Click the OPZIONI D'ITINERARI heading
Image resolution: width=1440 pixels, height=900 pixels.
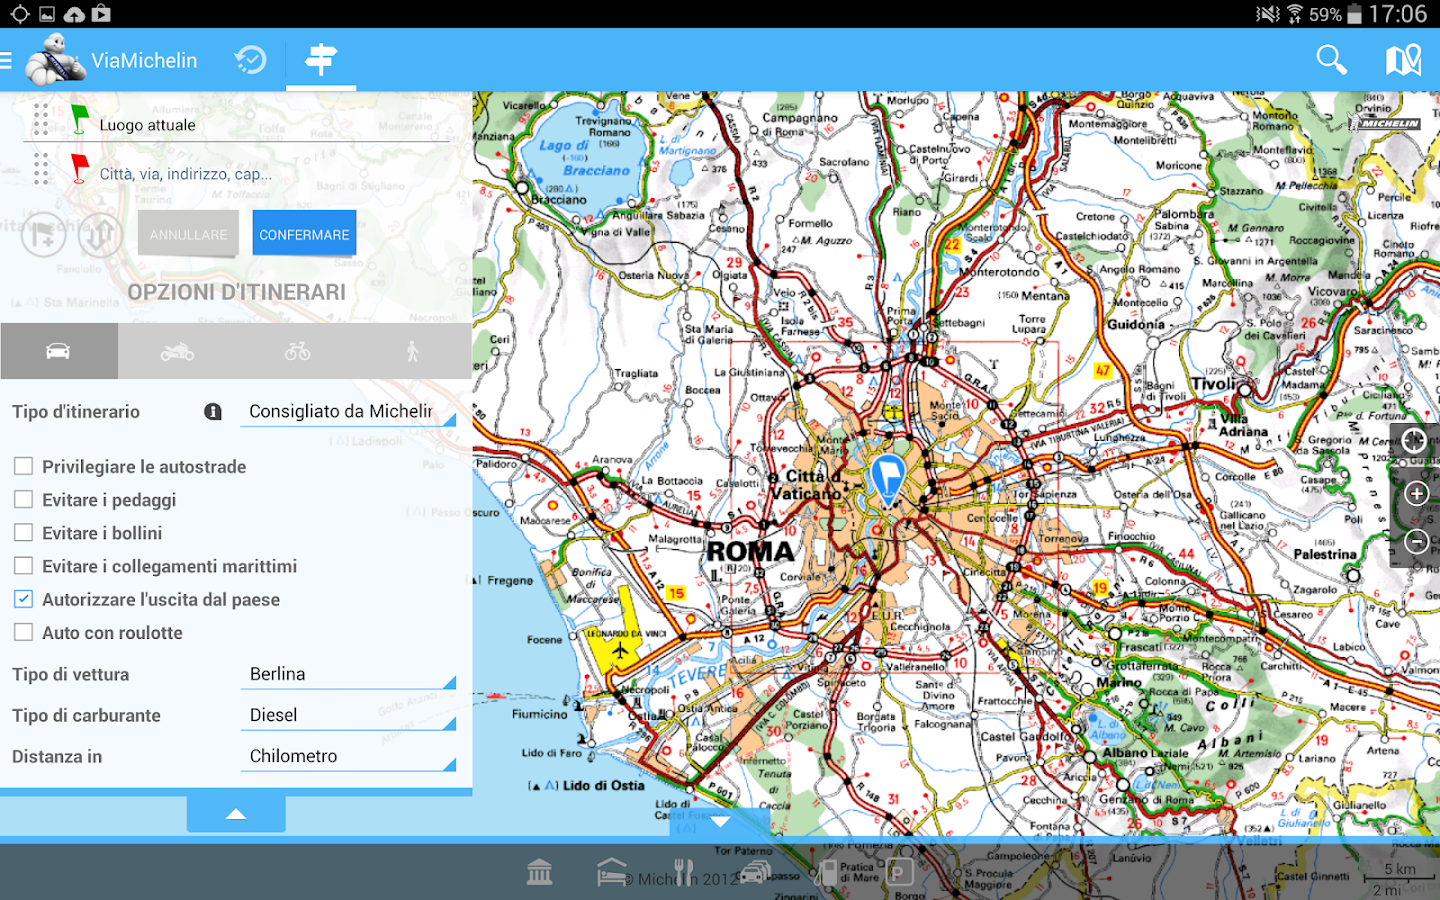point(236,292)
